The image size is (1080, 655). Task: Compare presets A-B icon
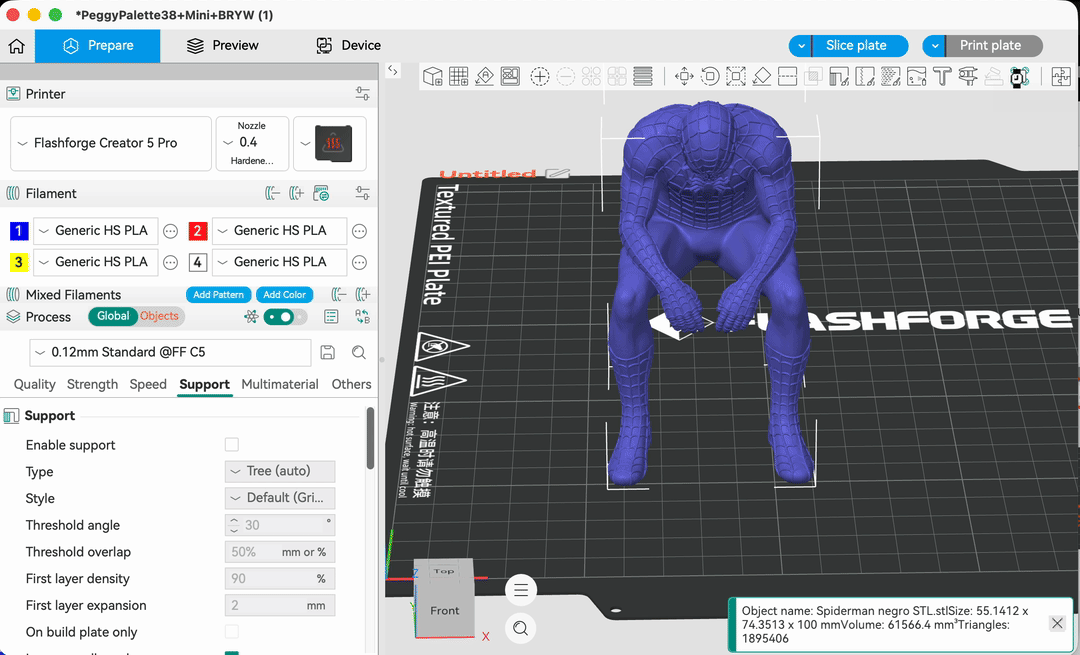click(362, 317)
